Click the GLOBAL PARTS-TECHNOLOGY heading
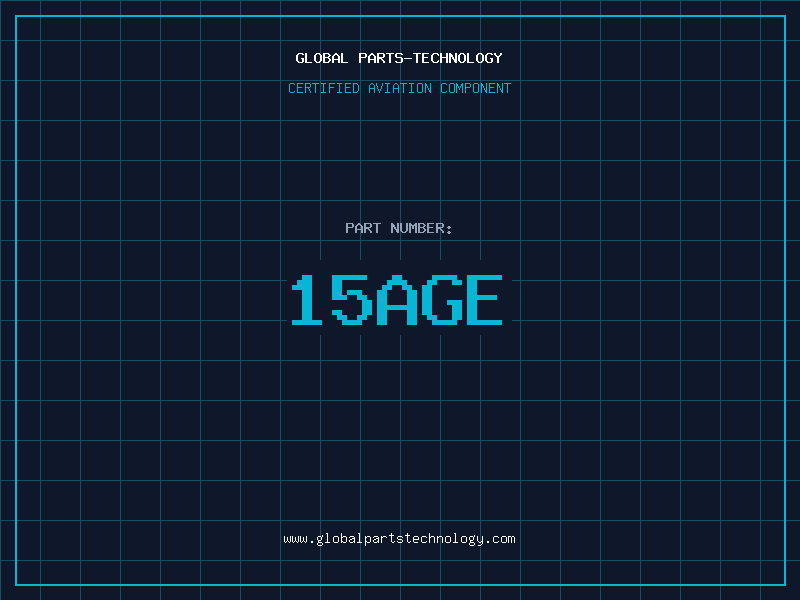800x600 pixels. click(x=399, y=58)
